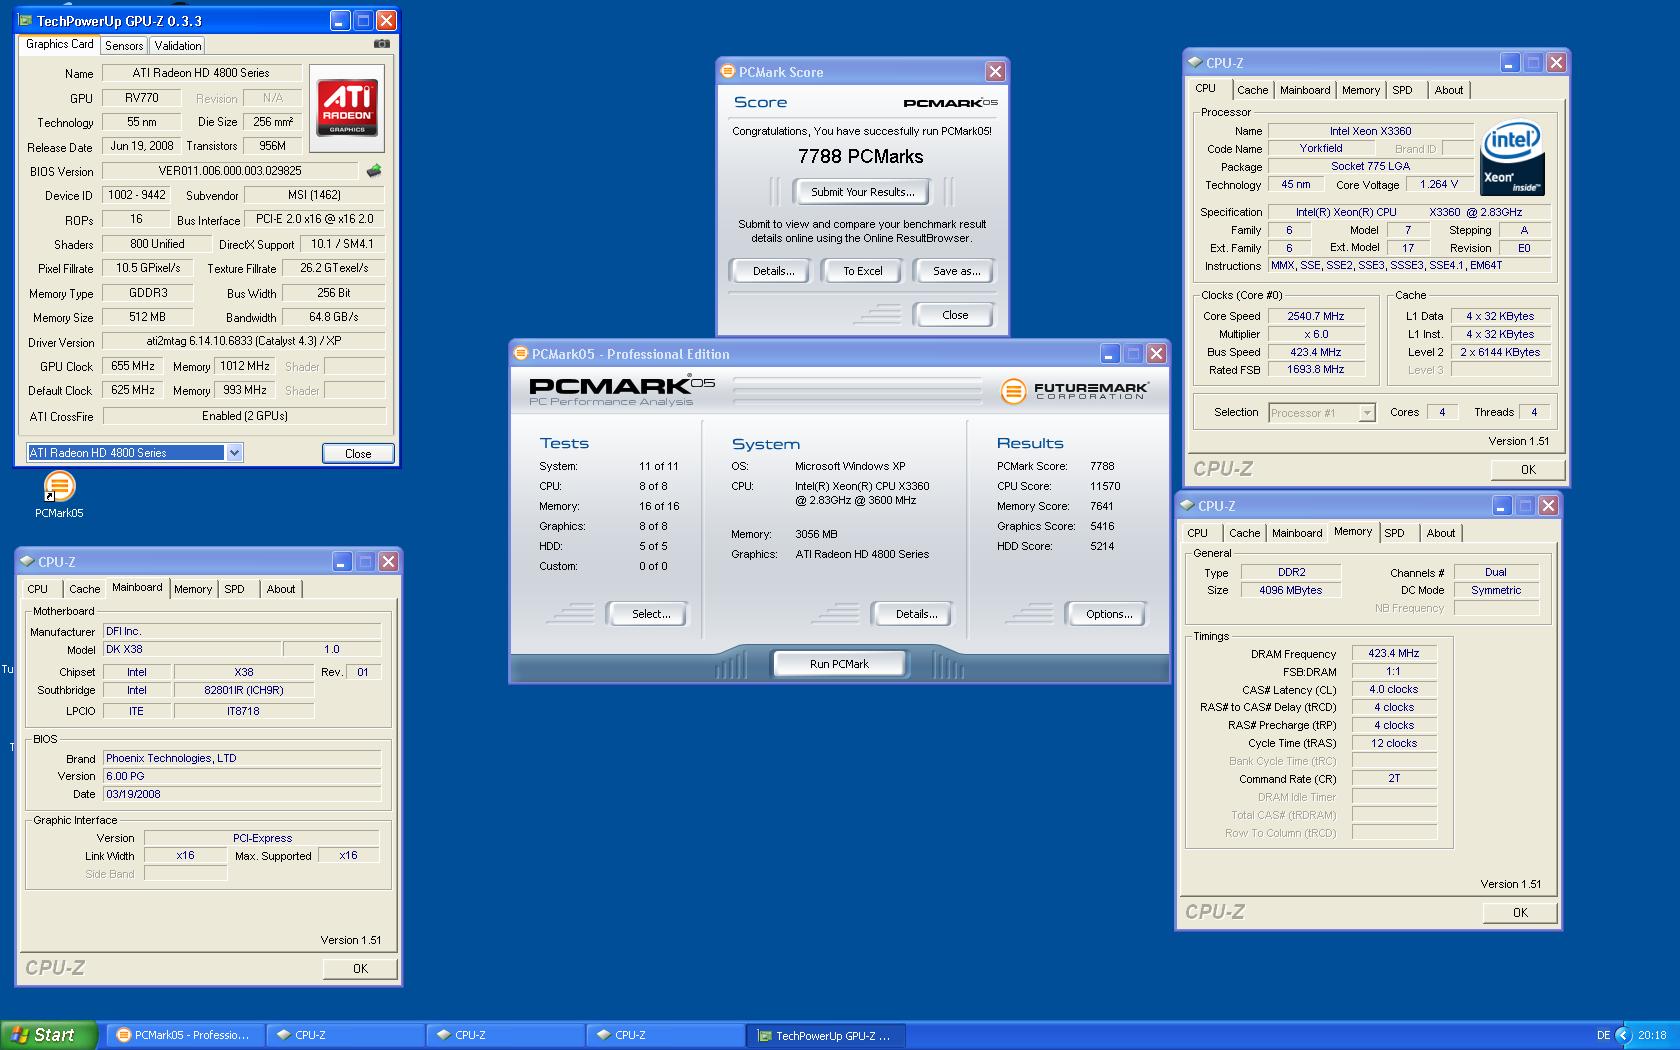Activate first CPU-Z taskbar button
The width and height of the screenshot is (1680, 1050).
coord(346,1035)
